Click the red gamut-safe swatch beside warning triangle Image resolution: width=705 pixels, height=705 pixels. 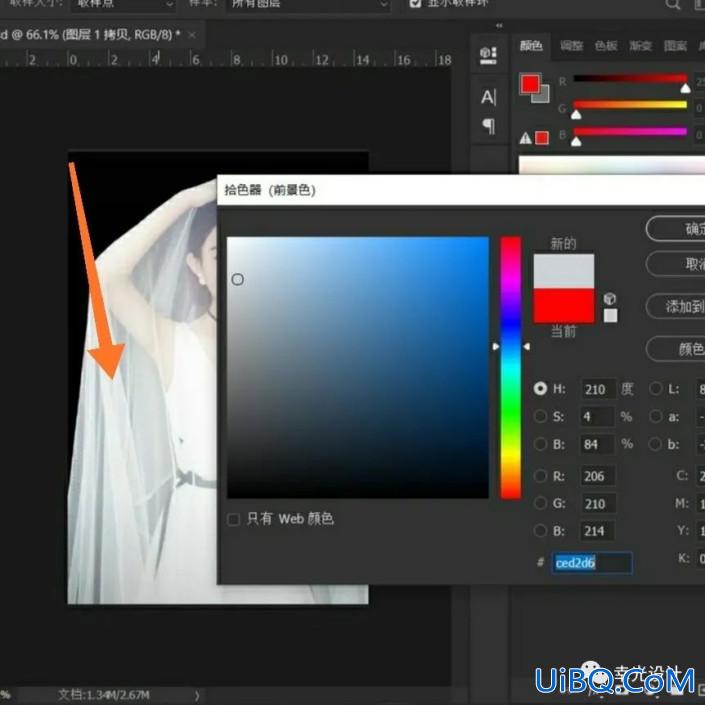click(542, 138)
